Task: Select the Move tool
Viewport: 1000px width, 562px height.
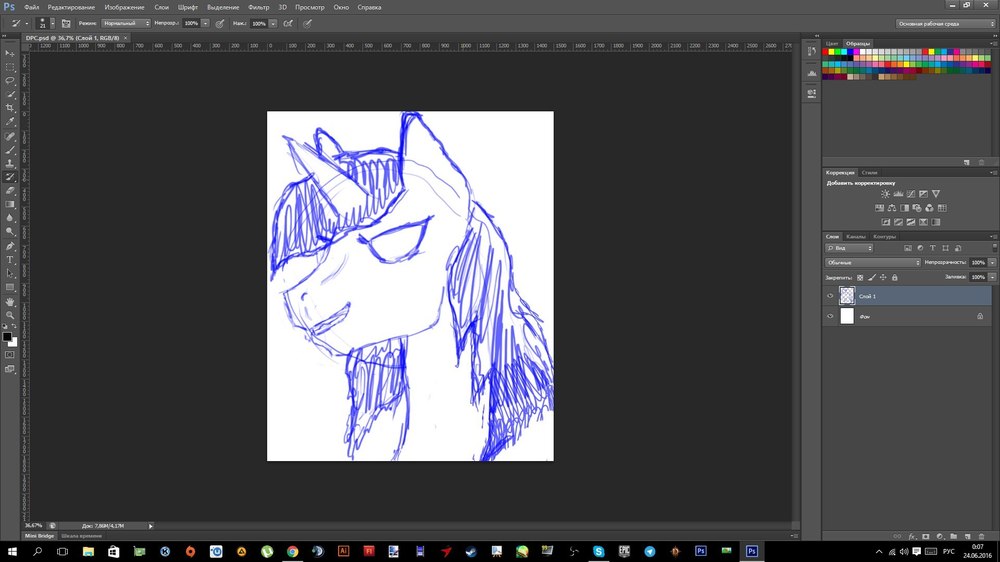Action: [10, 54]
